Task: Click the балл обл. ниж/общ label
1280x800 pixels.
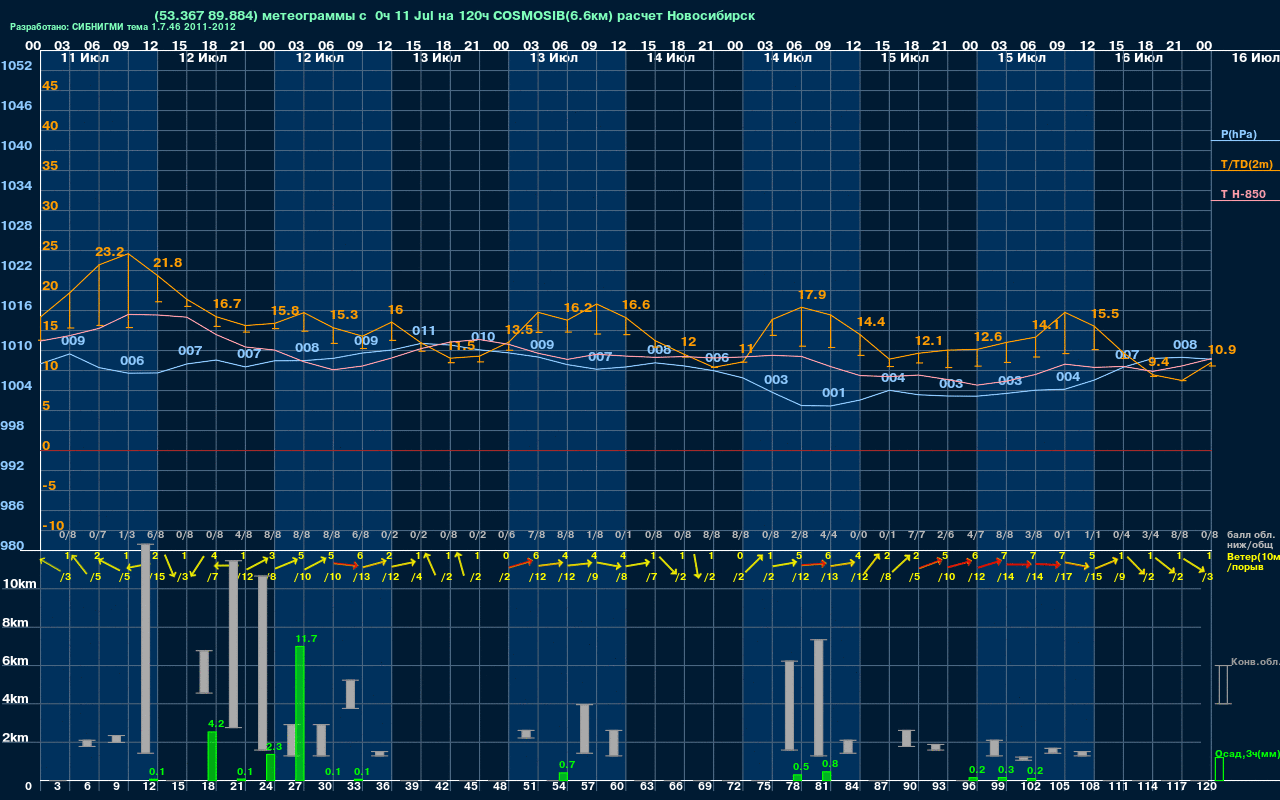Action: coord(1250,539)
